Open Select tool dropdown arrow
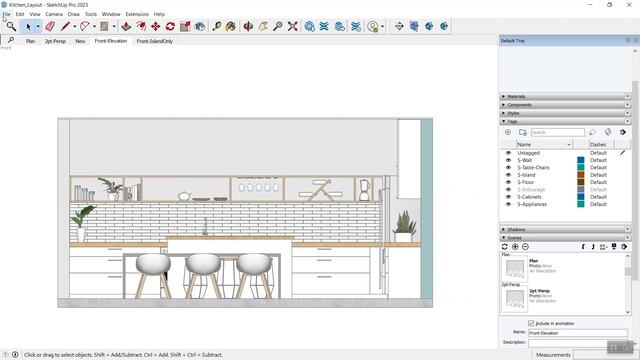The height and width of the screenshot is (360, 640). click(x=38, y=27)
